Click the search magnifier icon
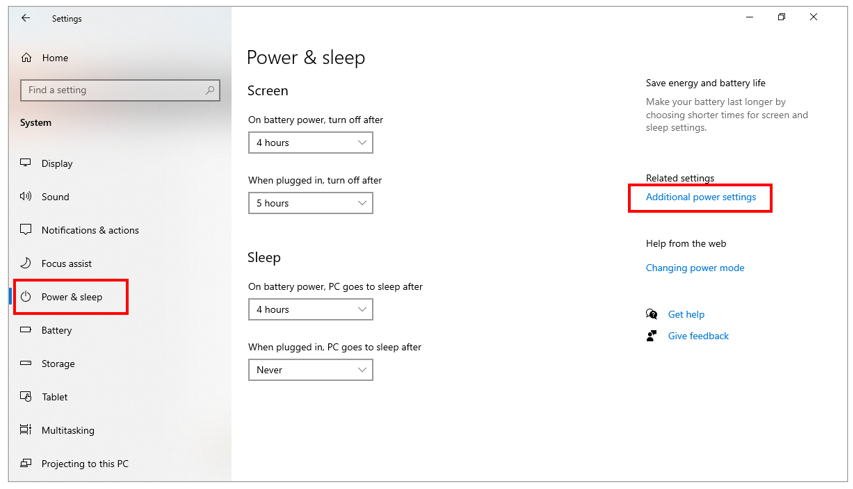The width and height of the screenshot is (853, 489). 210,90
